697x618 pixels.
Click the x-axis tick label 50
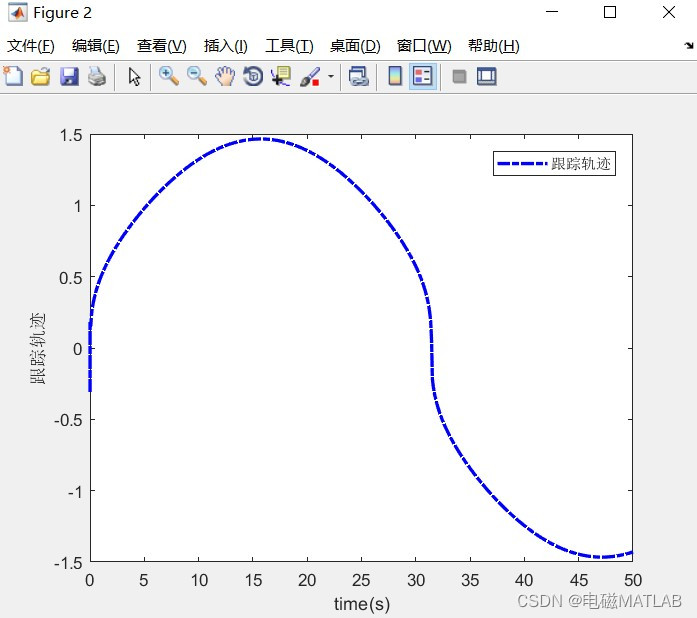pos(633,580)
